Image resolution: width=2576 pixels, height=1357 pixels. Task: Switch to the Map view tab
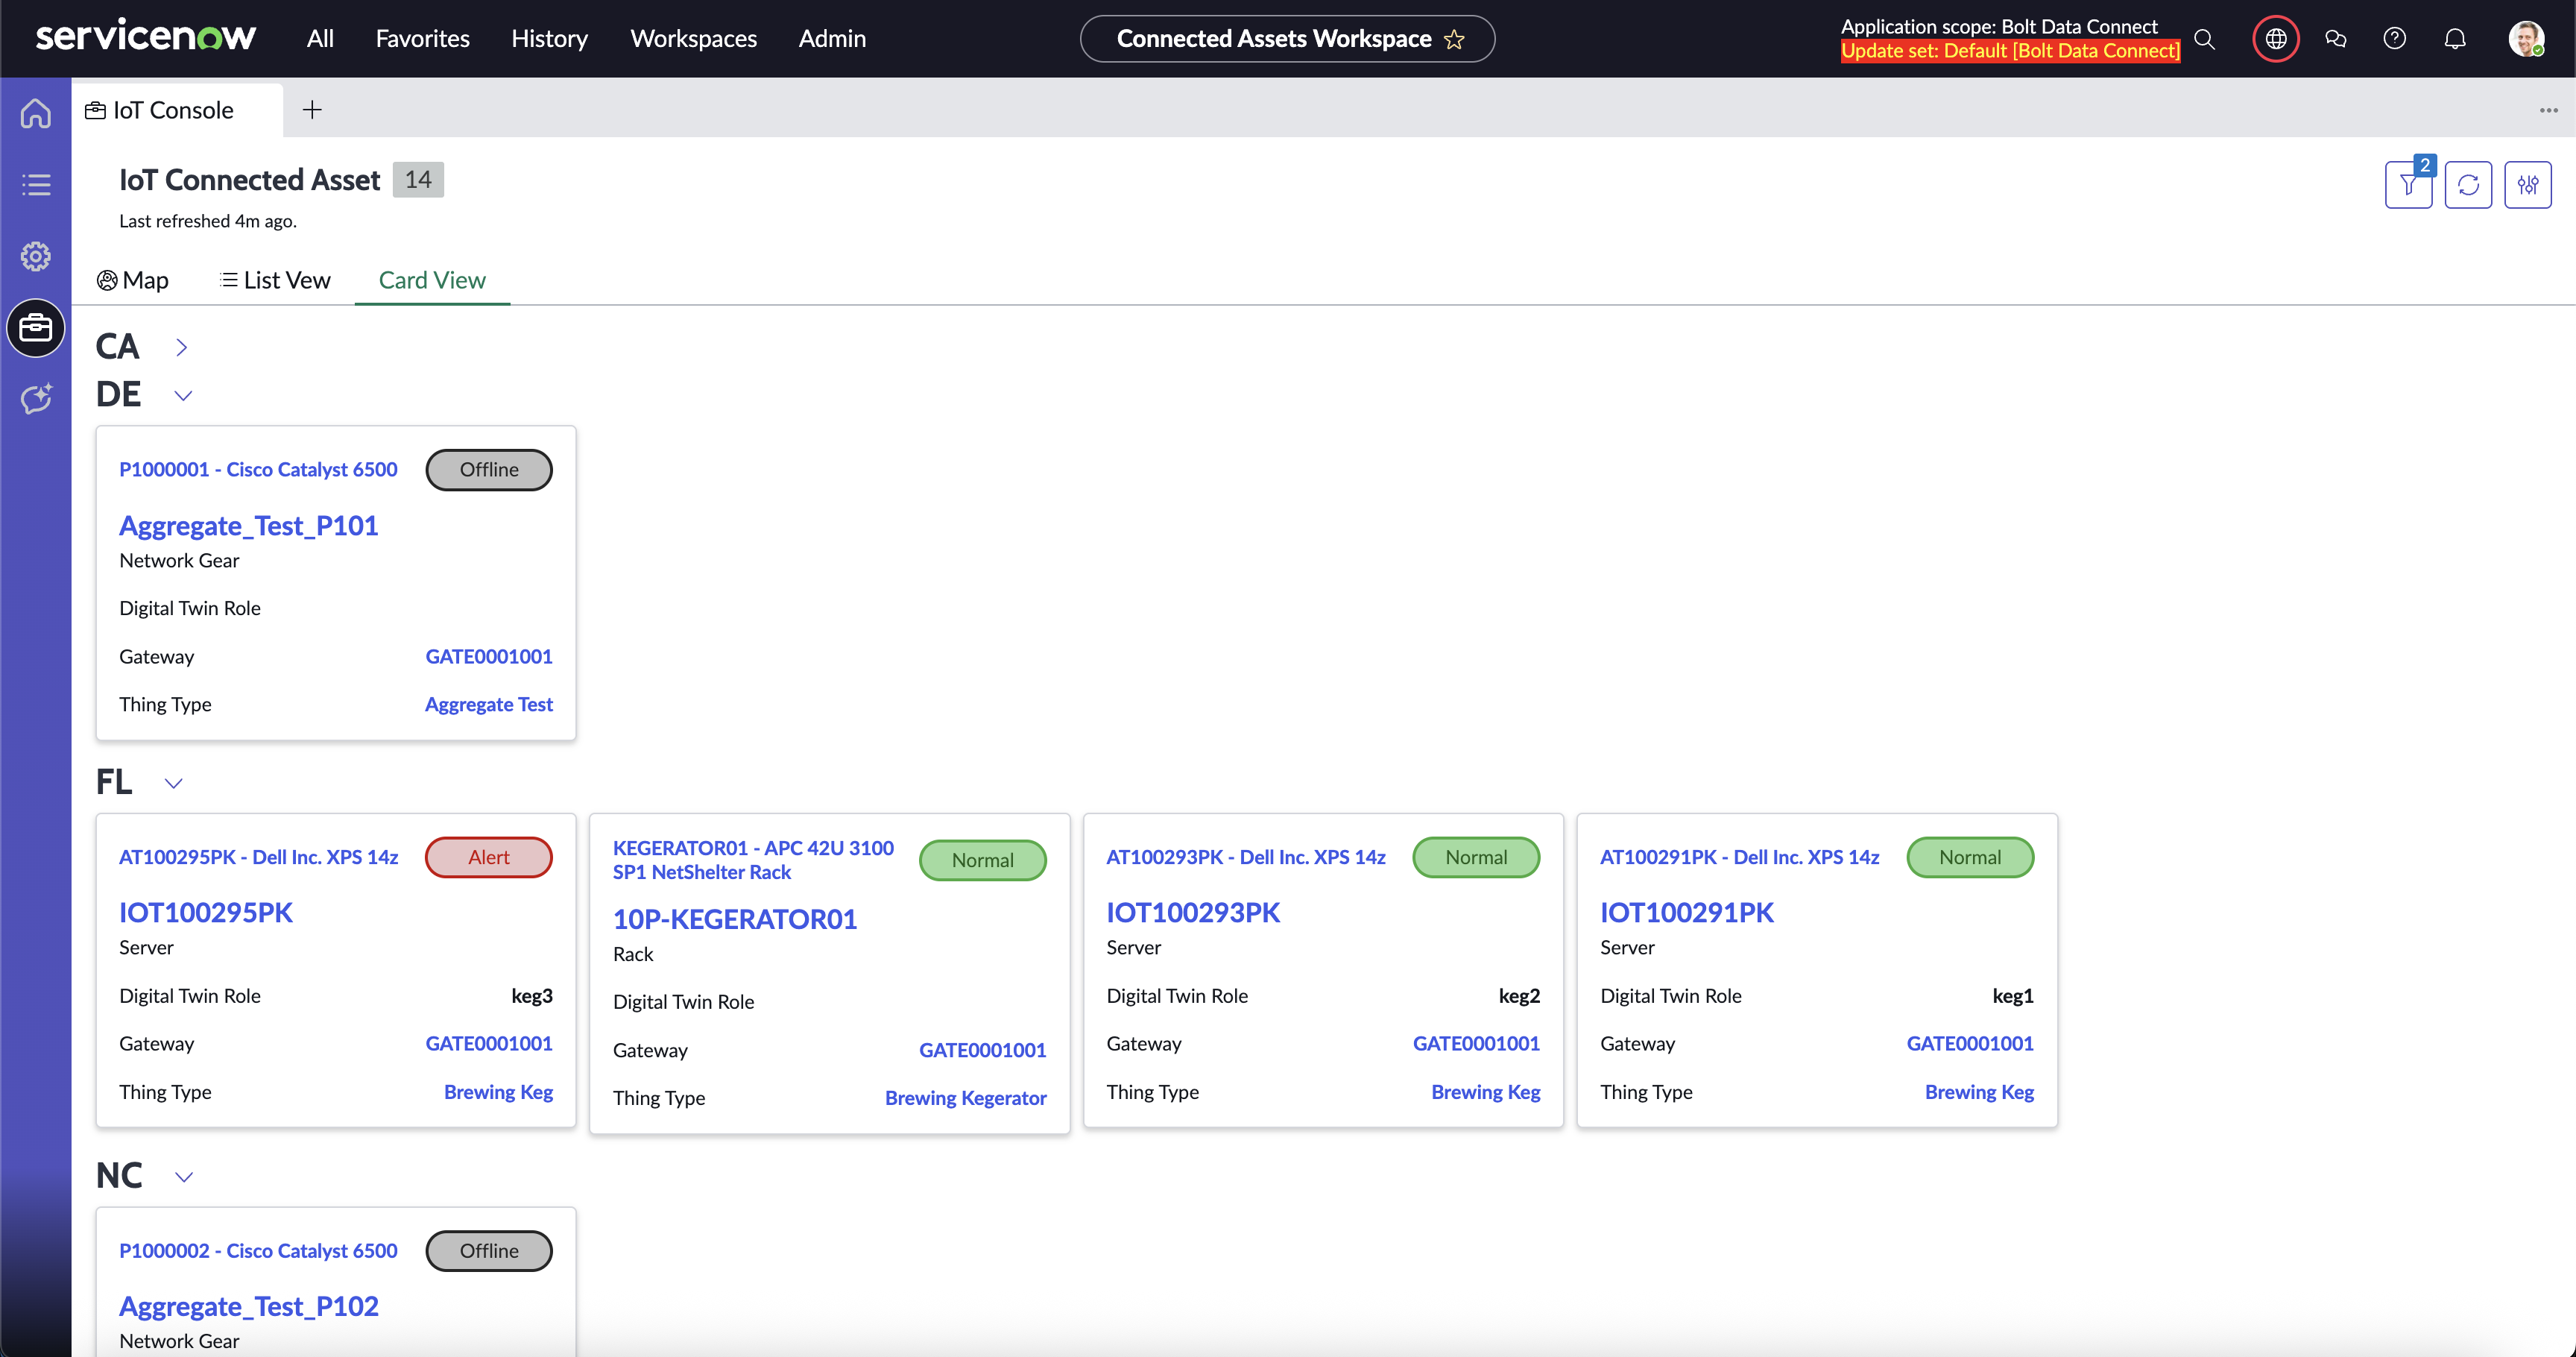[x=133, y=280]
